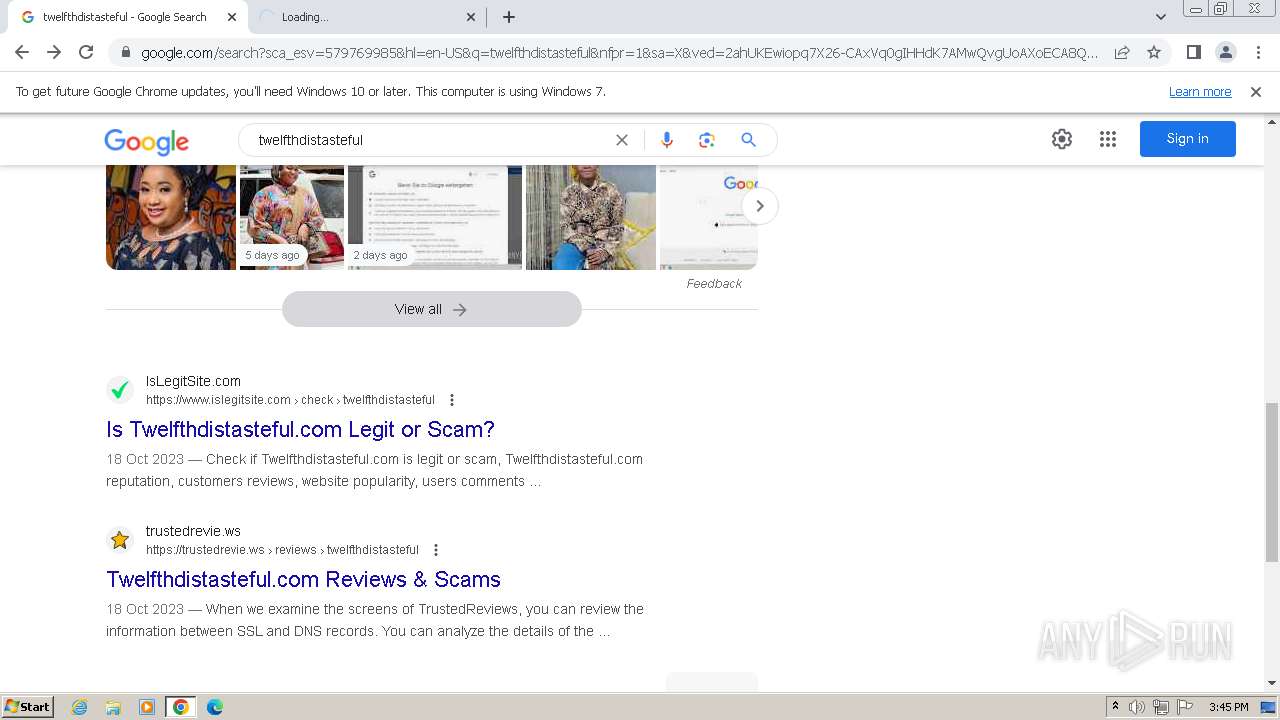Screen dimensions: 1280x720
Task: Open more options for trustedrevie.ws result
Action: 436,550
